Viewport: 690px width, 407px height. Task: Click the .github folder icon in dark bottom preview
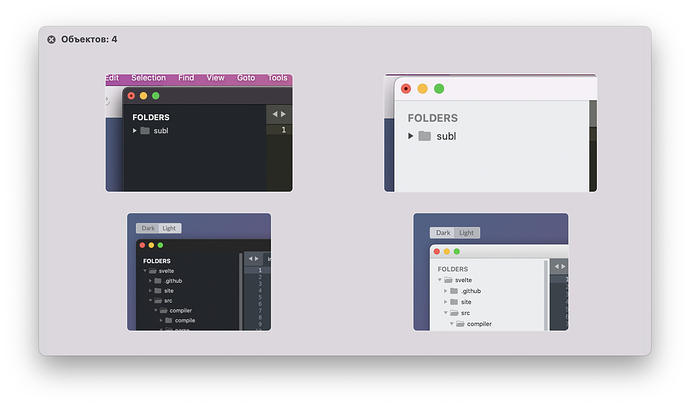(x=158, y=281)
